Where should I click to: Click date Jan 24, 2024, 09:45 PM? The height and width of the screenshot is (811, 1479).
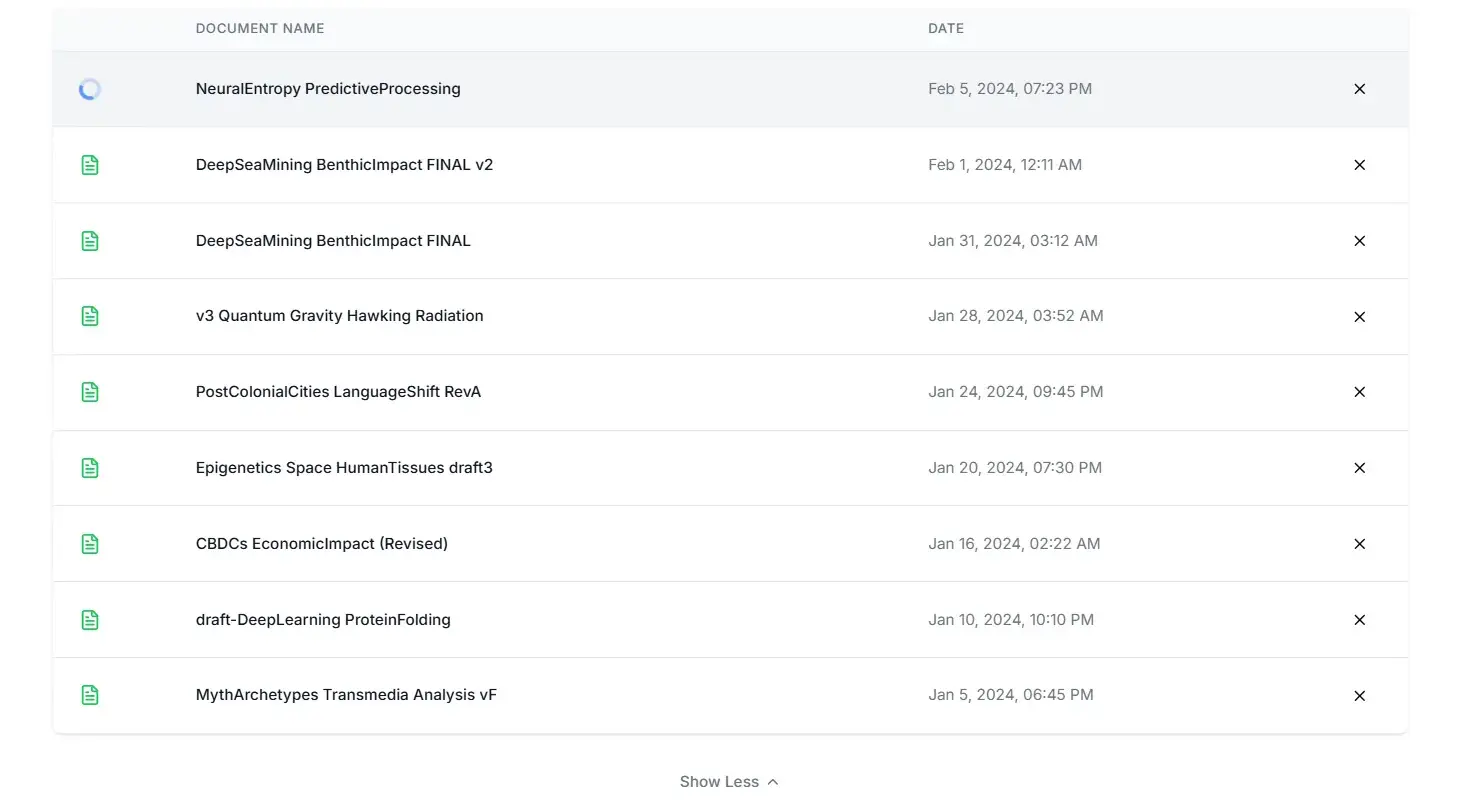click(1016, 392)
